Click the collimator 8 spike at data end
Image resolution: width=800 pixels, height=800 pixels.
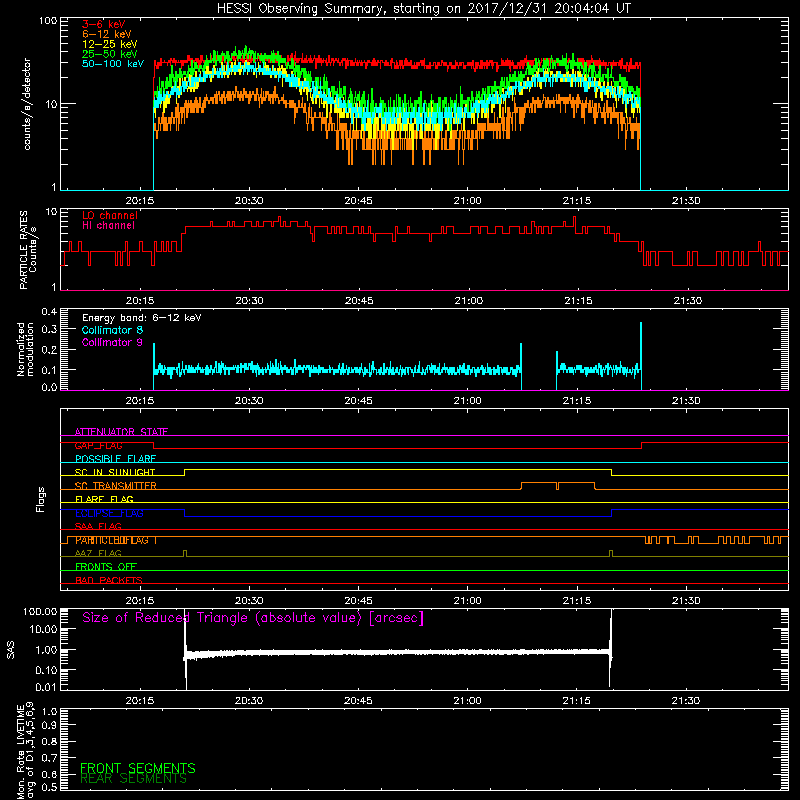coord(641,356)
